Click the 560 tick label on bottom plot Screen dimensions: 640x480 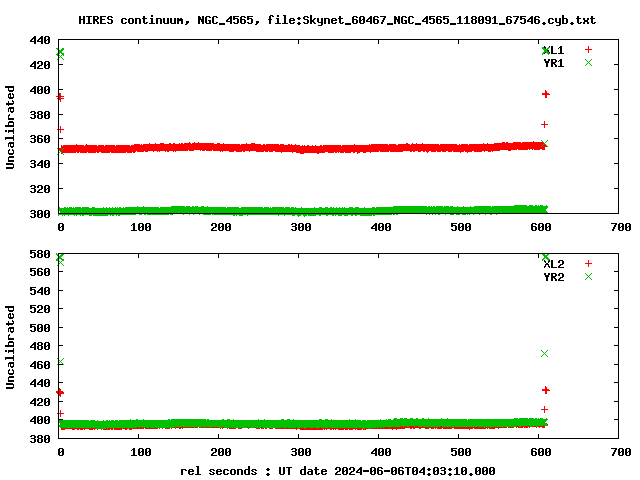click(40, 272)
